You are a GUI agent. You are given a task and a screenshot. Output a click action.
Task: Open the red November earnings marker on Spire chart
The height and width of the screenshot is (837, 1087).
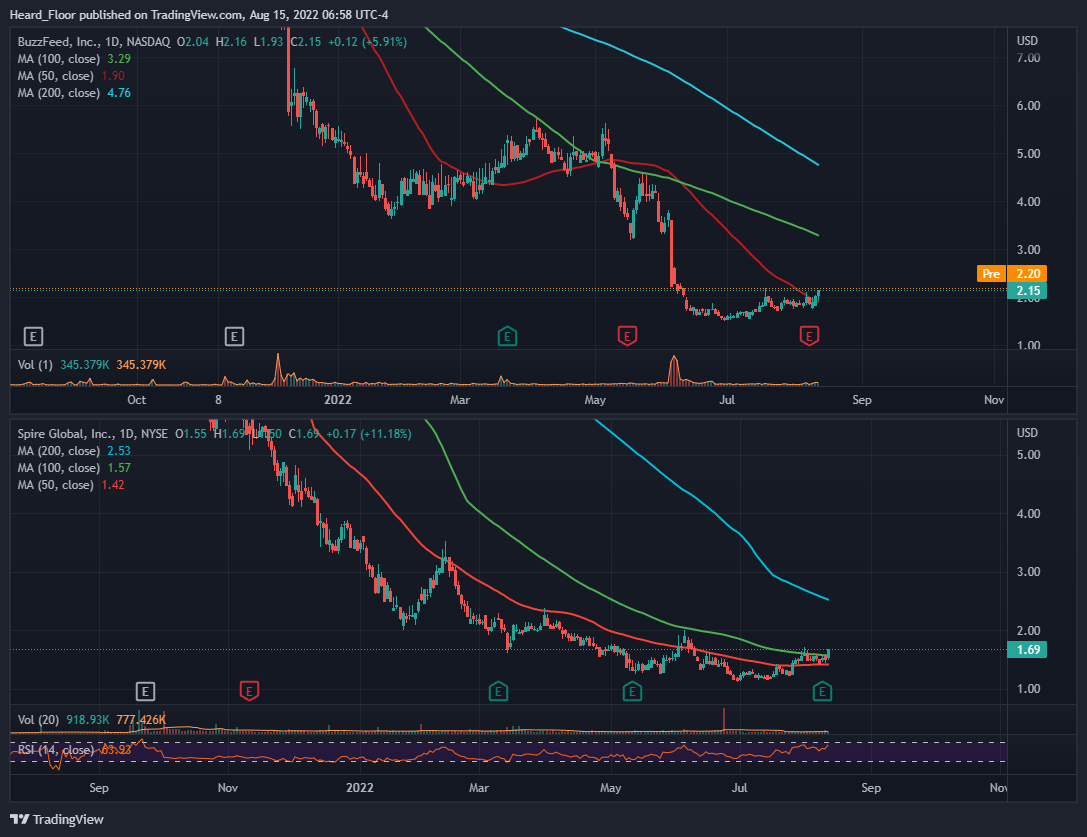(x=249, y=691)
